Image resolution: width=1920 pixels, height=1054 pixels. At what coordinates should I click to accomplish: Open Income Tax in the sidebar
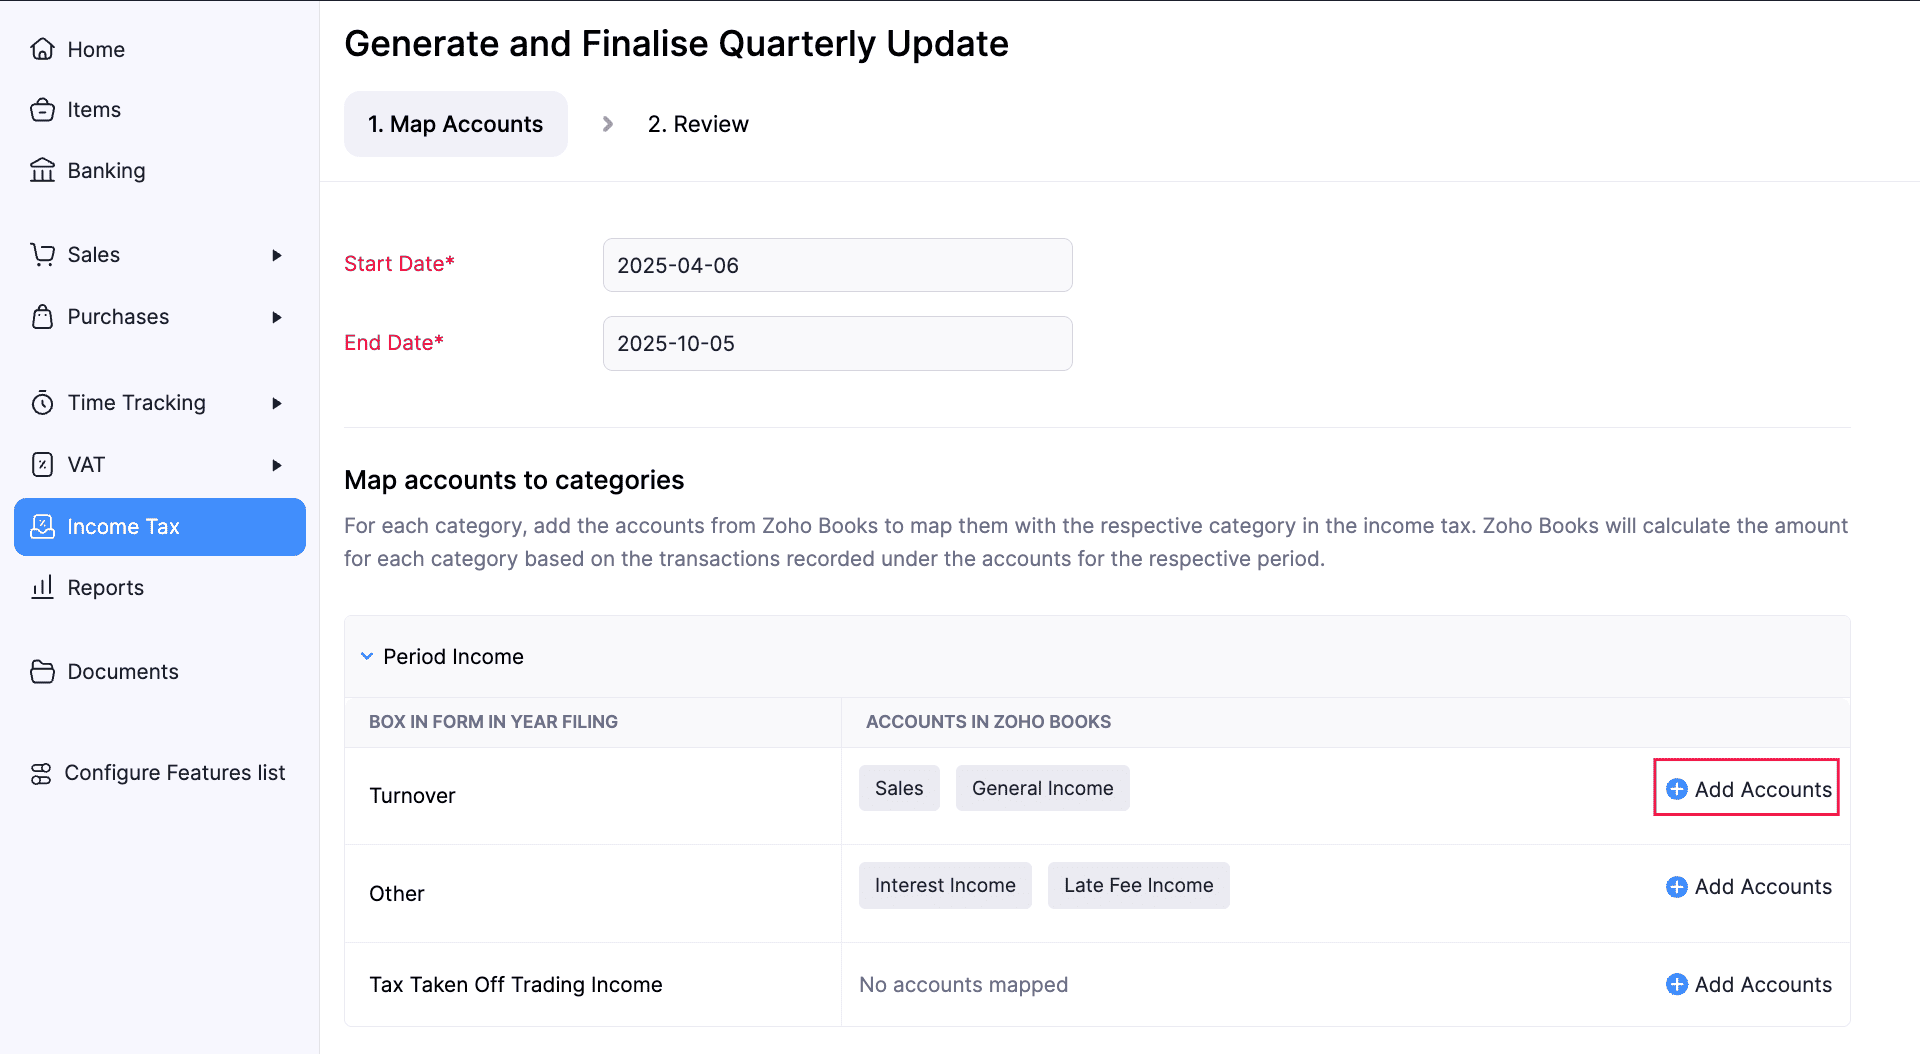(x=160, y=527)
